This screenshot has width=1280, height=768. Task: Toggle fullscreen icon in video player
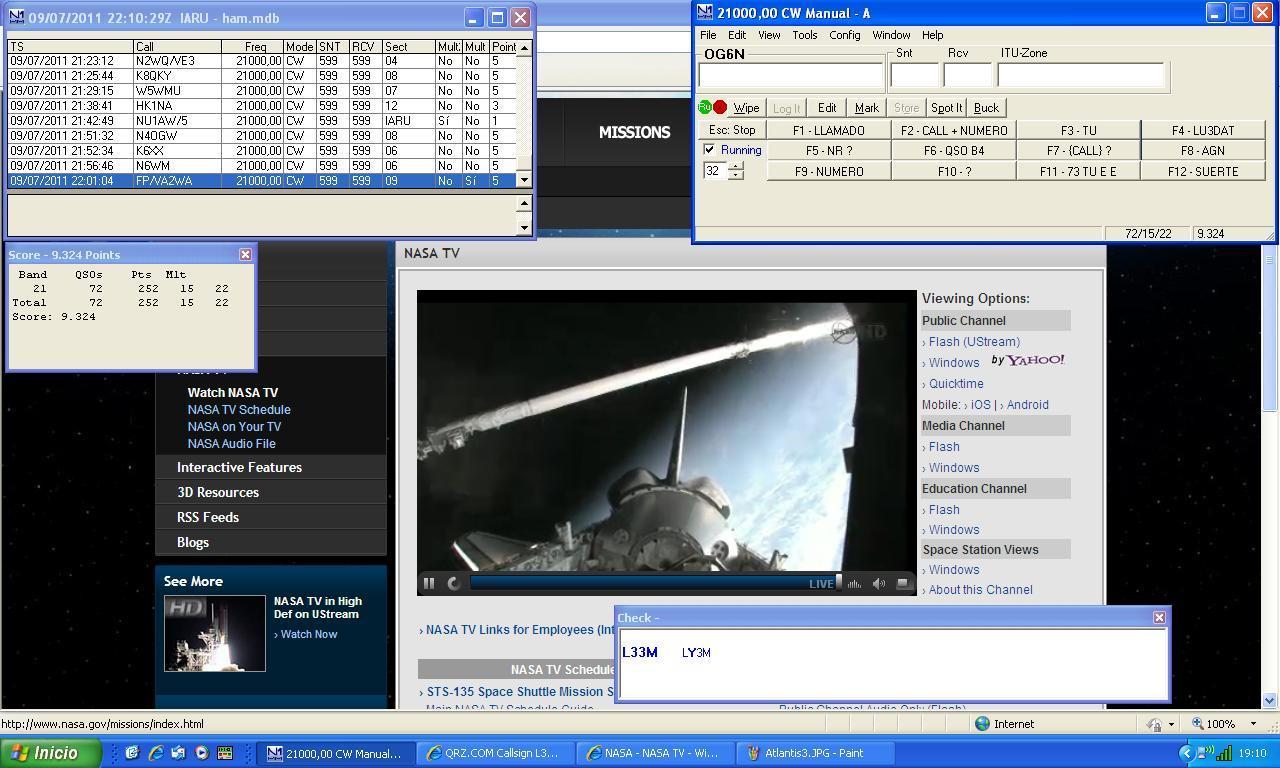(903, 583)
